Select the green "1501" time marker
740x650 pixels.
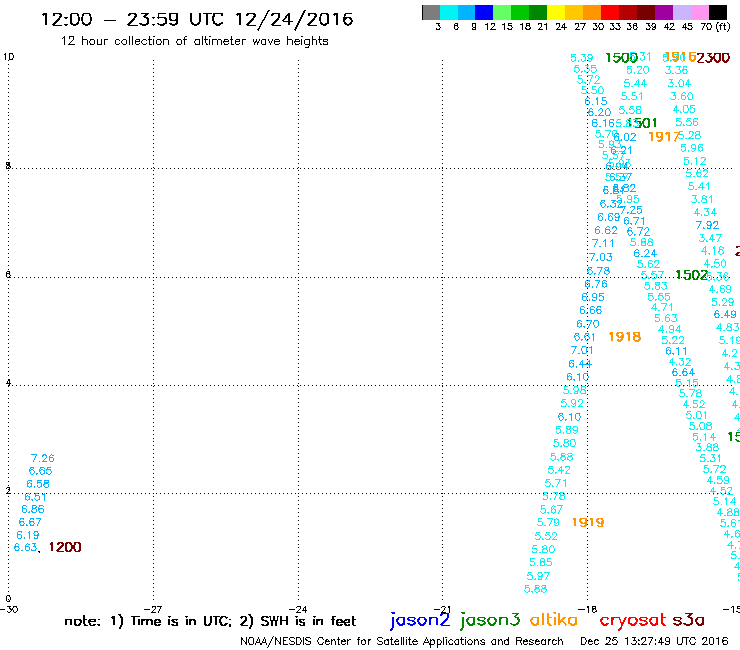642,123
